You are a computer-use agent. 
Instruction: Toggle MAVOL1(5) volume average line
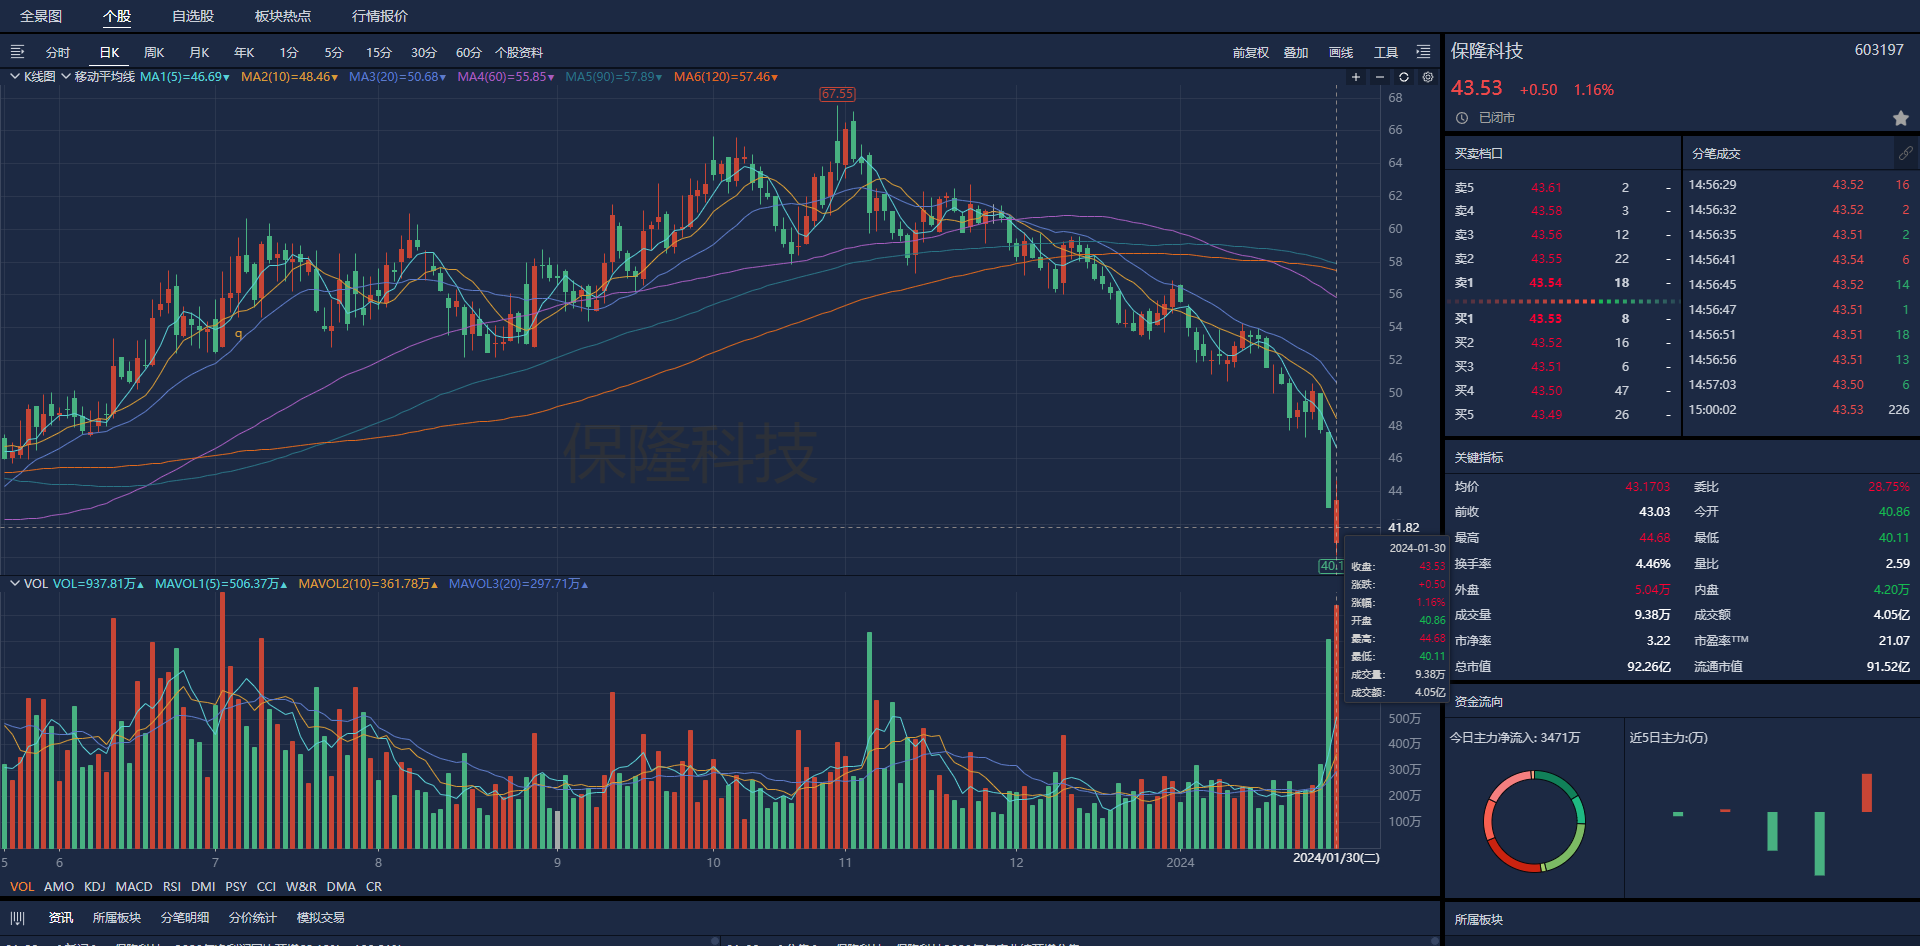click(x=221, y=584)
